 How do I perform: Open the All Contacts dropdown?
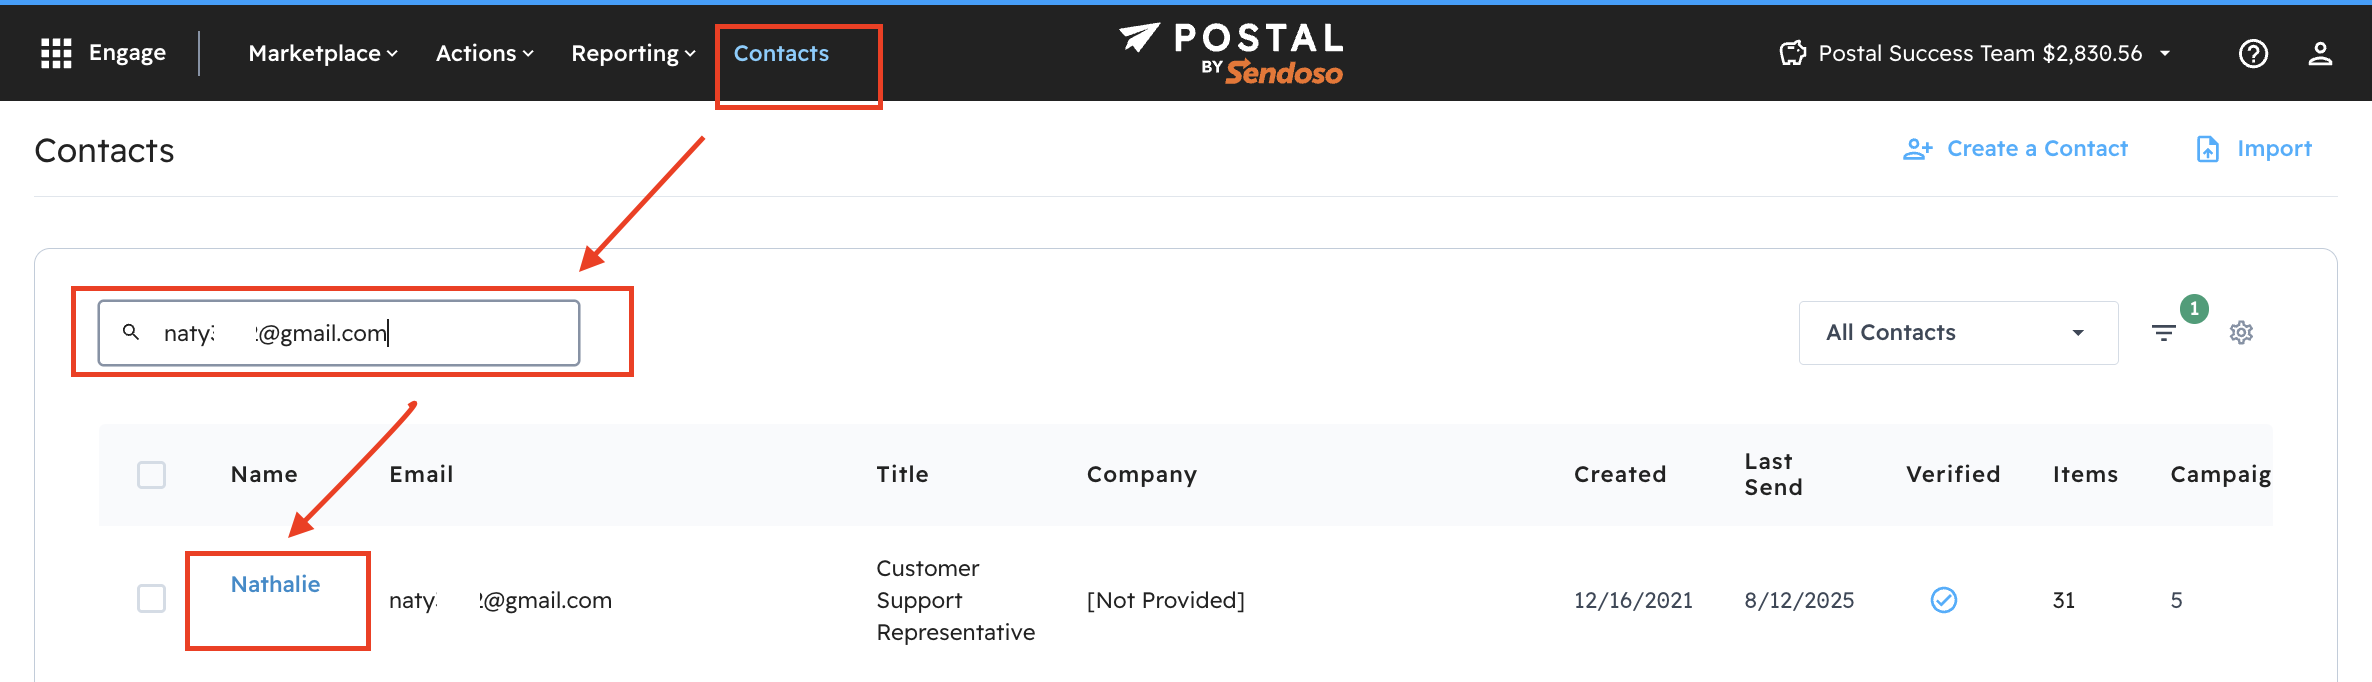1957,333
